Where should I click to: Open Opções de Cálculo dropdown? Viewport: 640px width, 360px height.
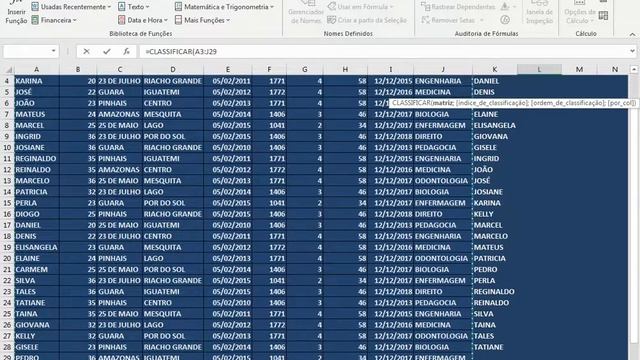tap(580, 13)
